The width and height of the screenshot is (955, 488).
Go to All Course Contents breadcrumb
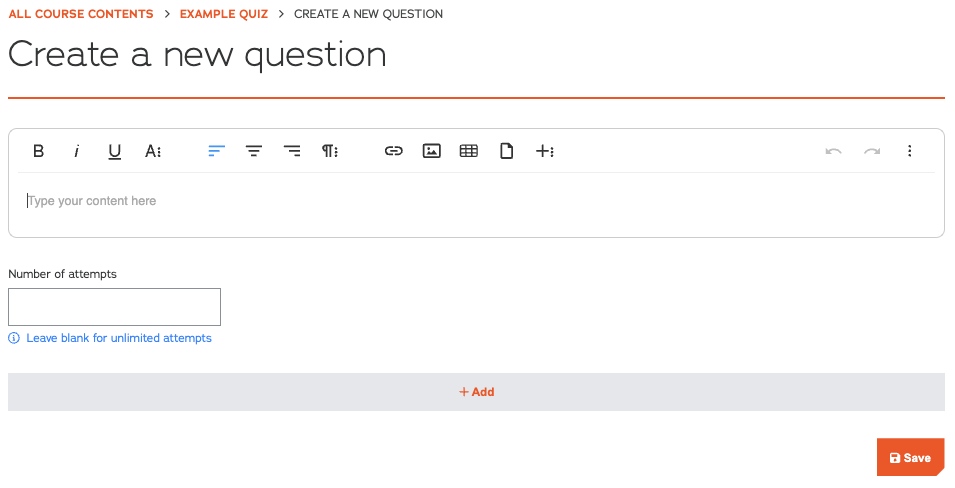81,14
